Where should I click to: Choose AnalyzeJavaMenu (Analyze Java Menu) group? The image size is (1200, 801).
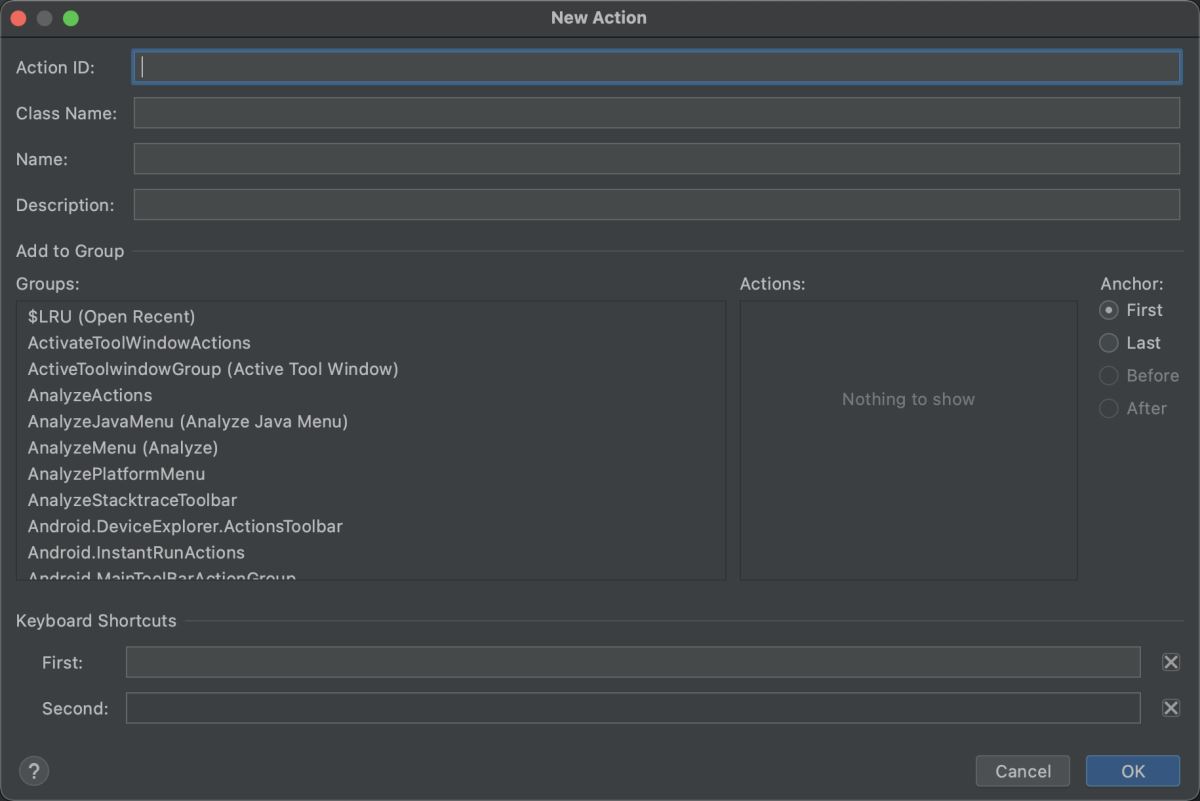188,422
